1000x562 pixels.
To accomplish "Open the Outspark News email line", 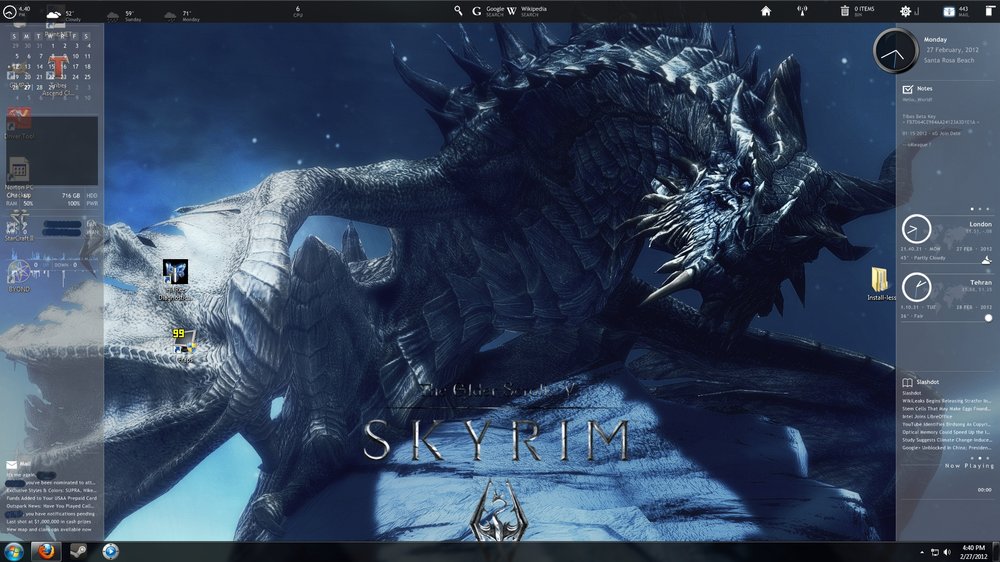I will pos(50,506).
